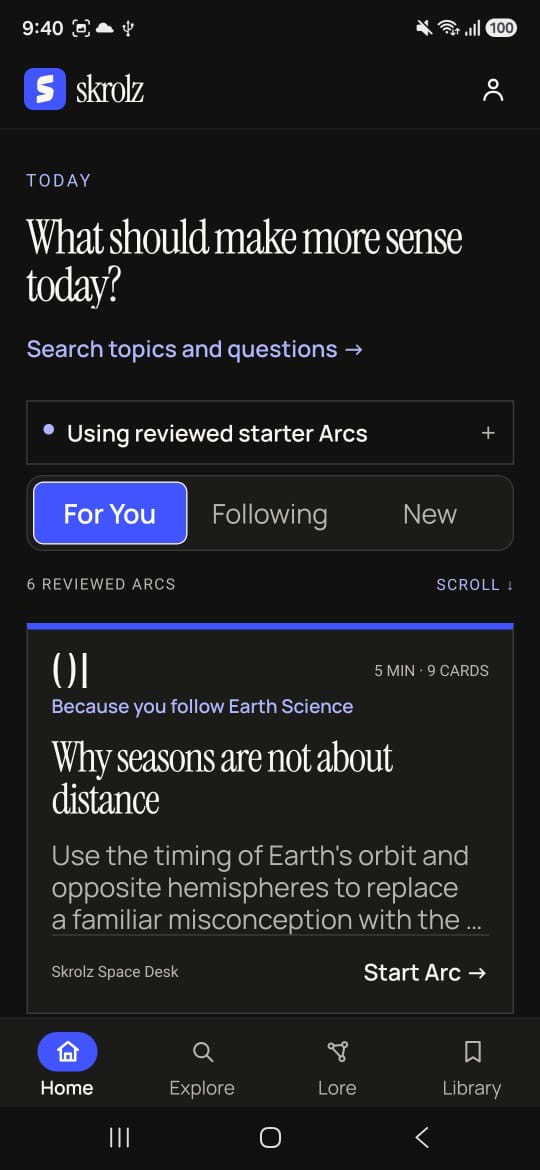540x1170 pixels.
Task: Open the Lore graph icon
Action: (337, 1052)
